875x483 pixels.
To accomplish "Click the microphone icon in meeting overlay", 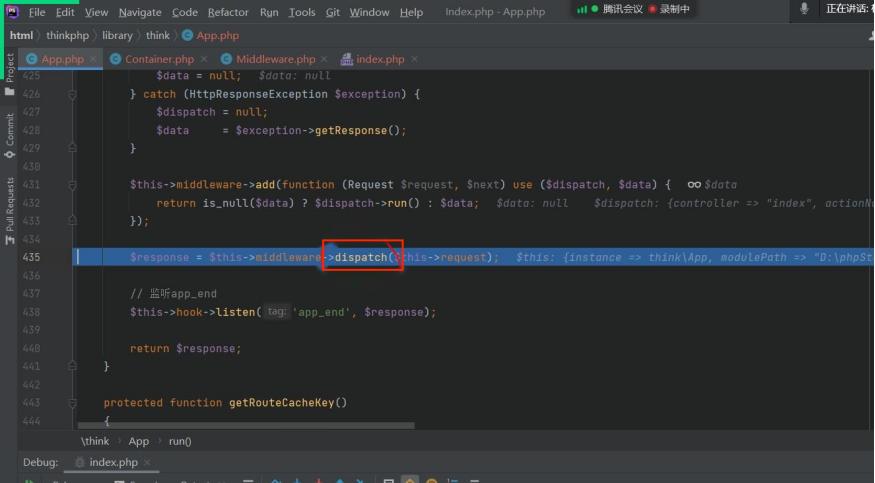I will (804, 9).
